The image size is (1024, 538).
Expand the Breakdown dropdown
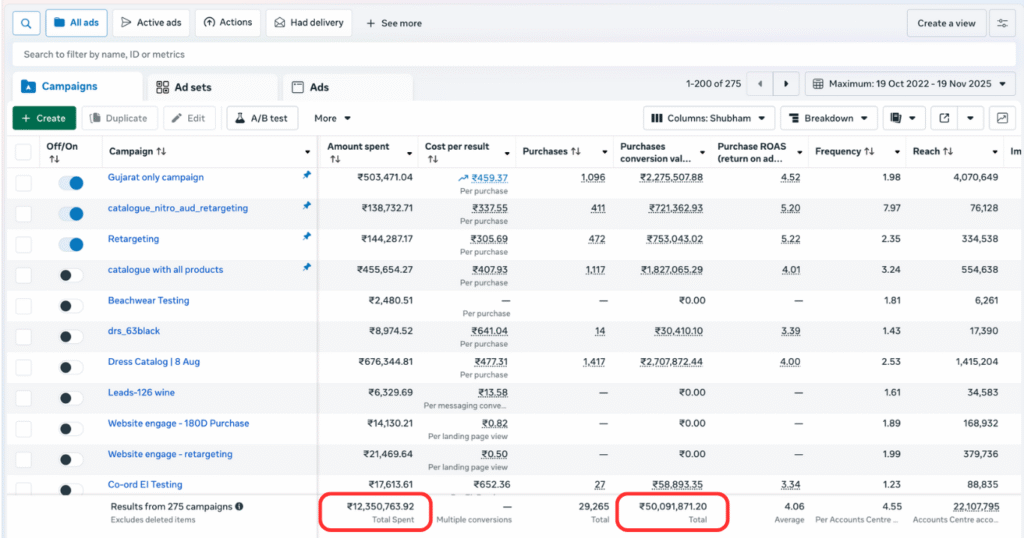coord(828,118)
